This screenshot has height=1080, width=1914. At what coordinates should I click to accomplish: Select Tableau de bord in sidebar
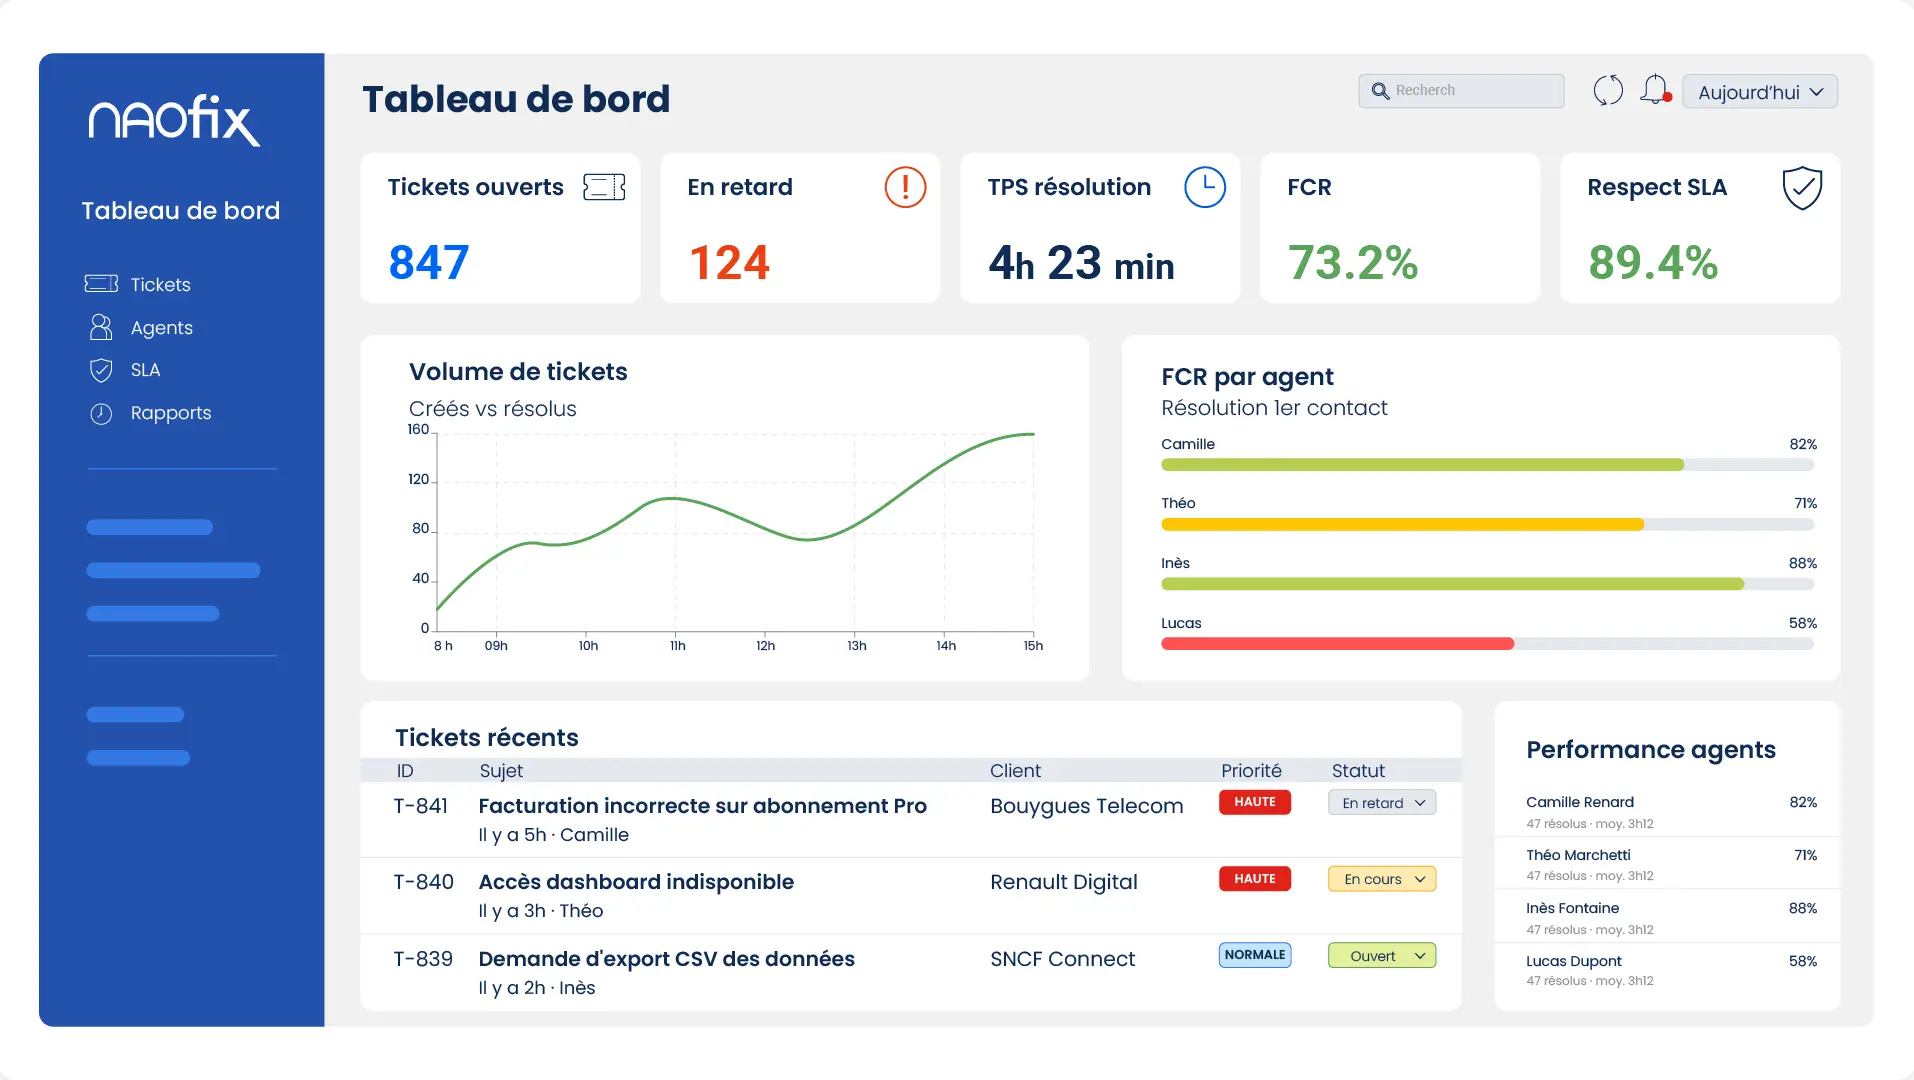tap(180, 211)
